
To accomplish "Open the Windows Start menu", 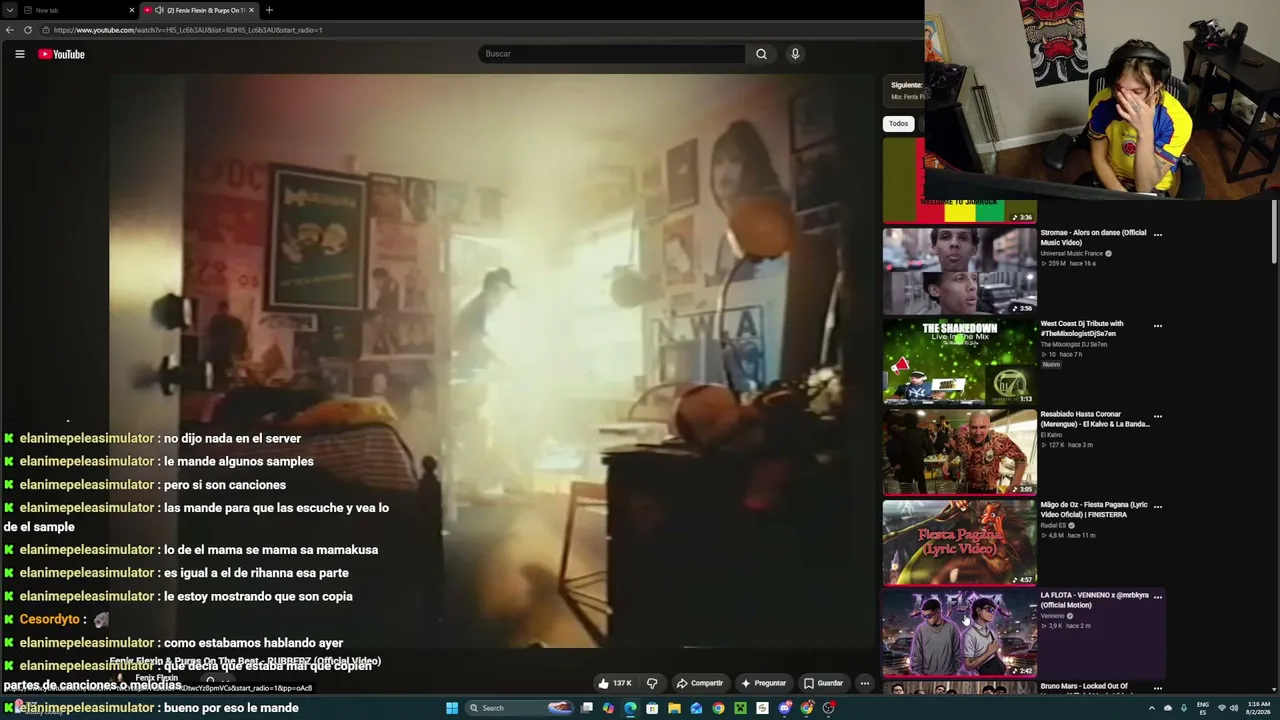I will [x=452, y=708].
